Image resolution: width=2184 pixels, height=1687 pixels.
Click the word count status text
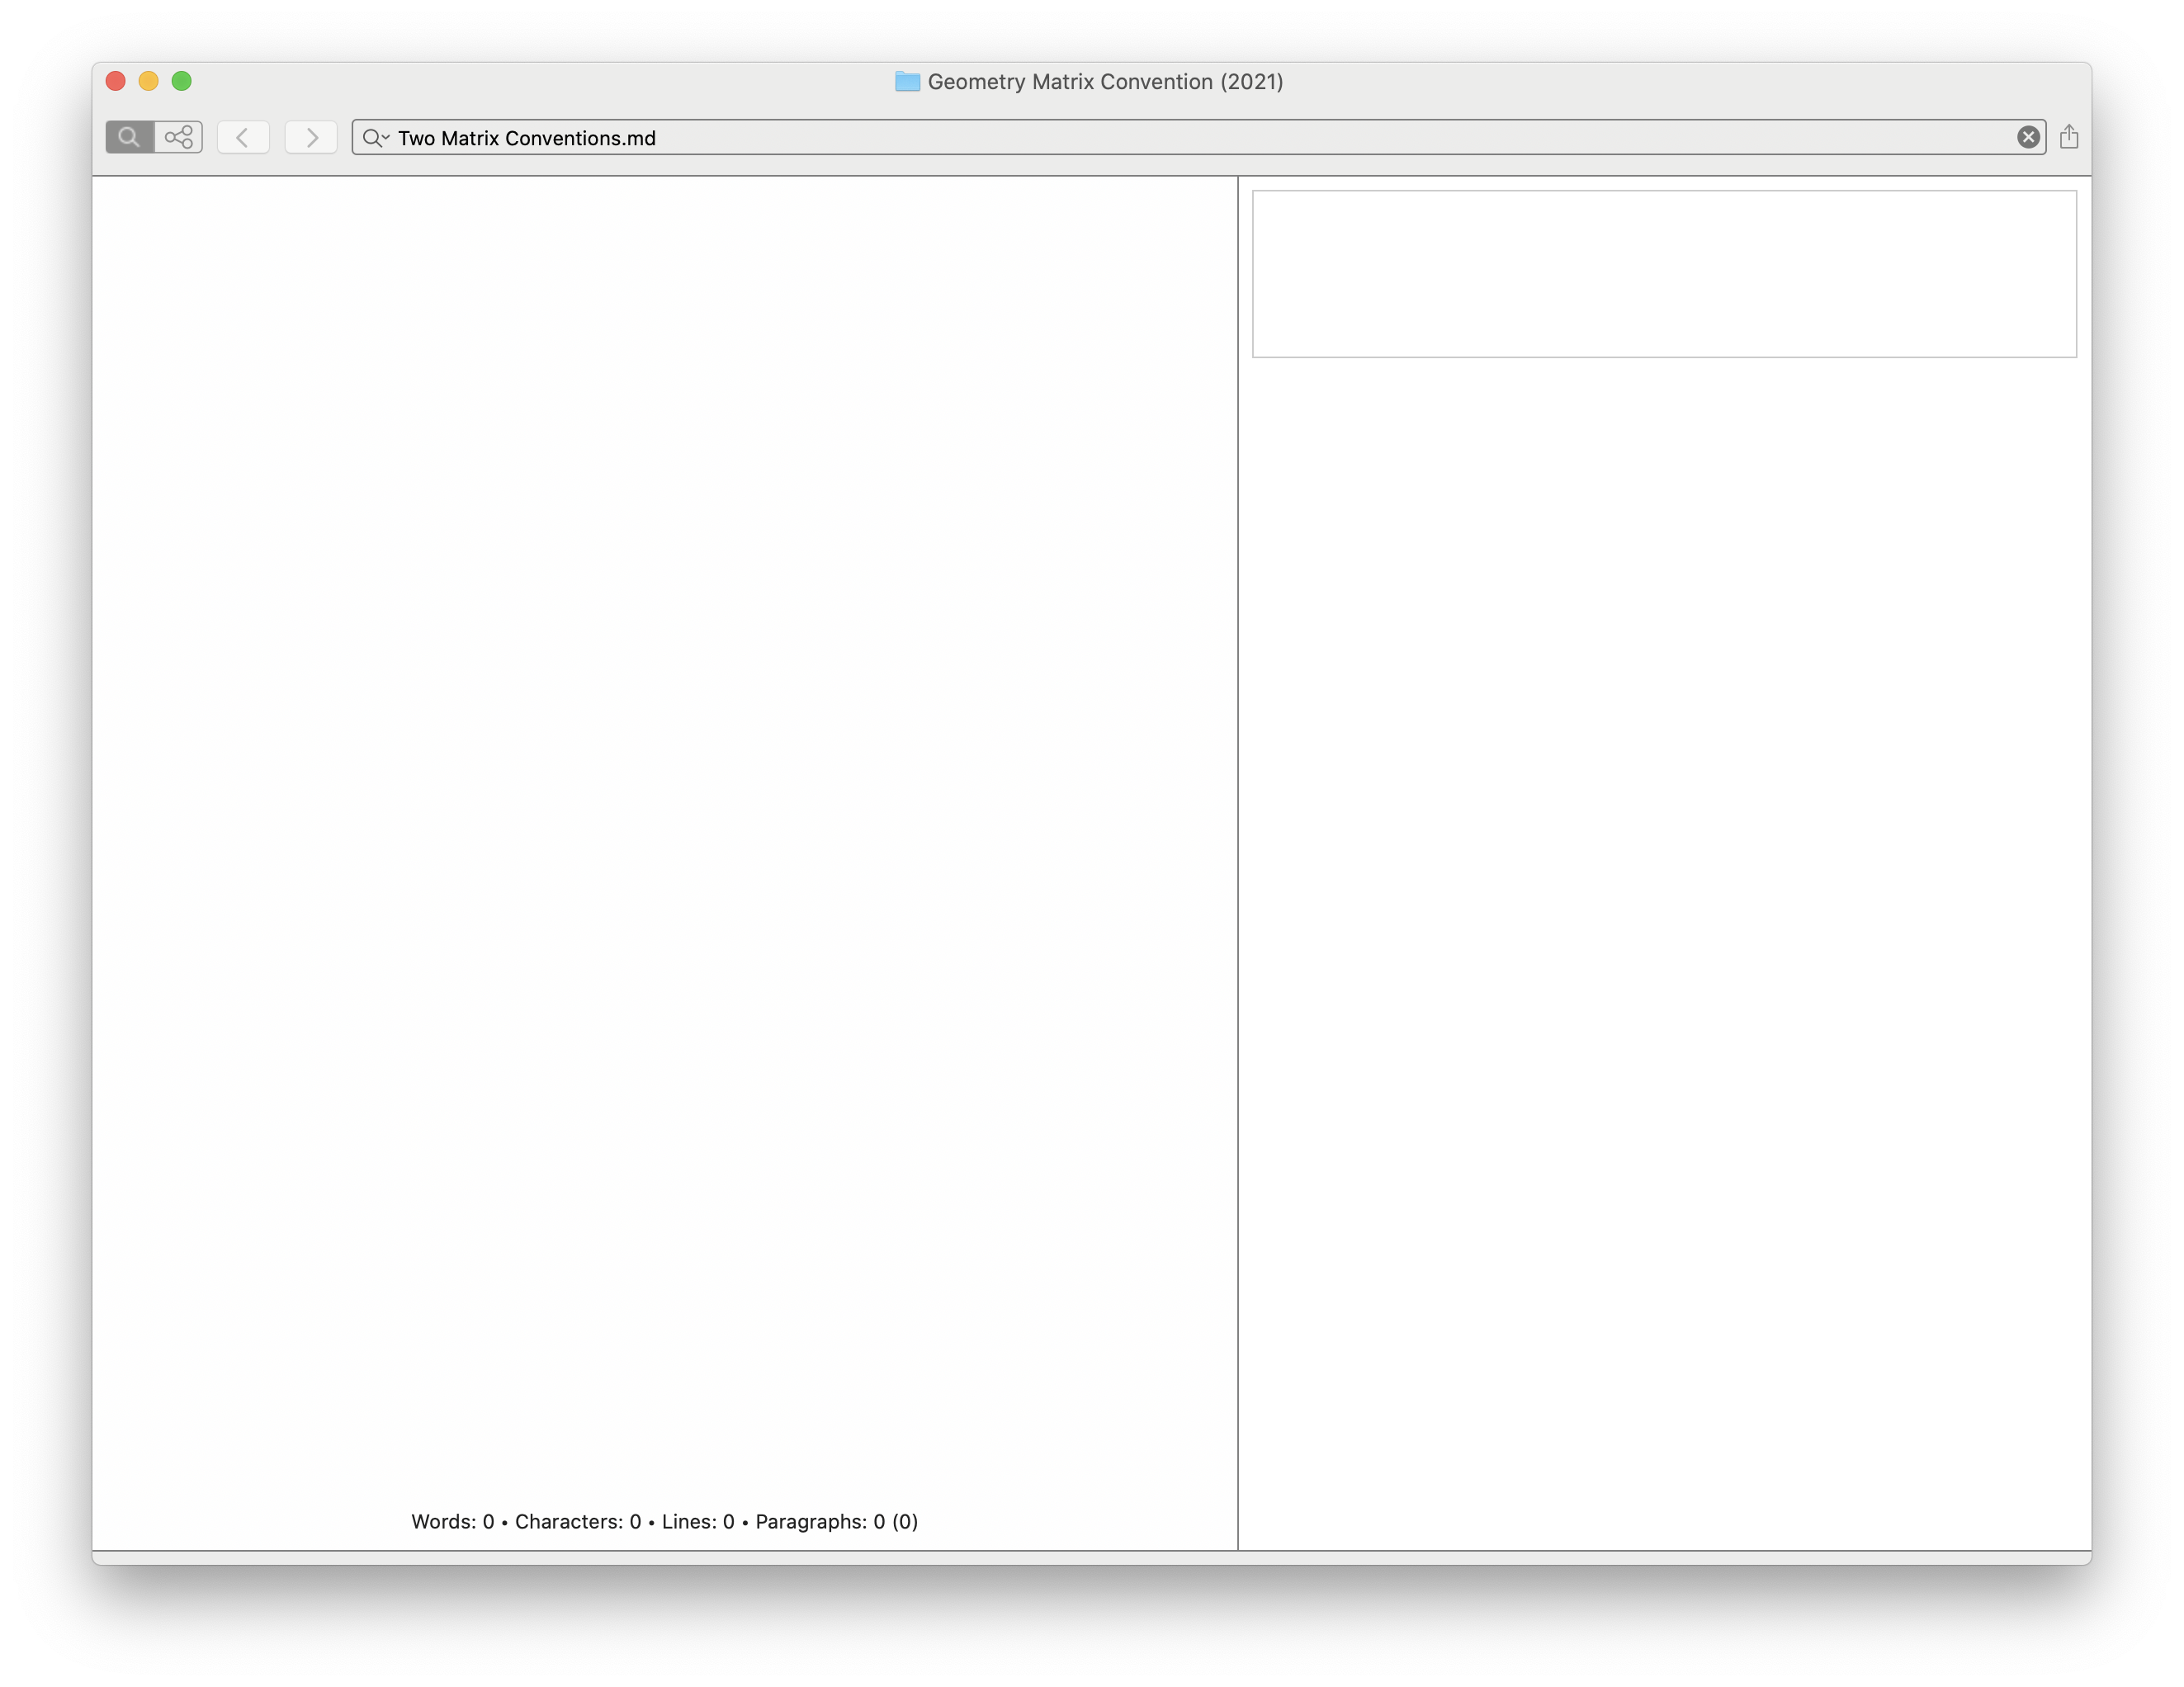pos(664,1521)
